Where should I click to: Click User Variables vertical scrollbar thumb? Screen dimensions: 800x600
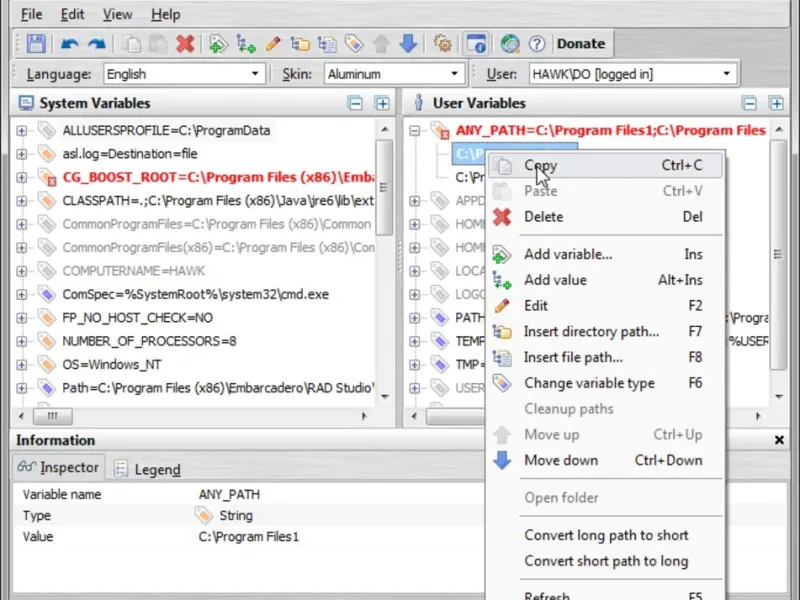pyautogui.click(x=778, y=254)
